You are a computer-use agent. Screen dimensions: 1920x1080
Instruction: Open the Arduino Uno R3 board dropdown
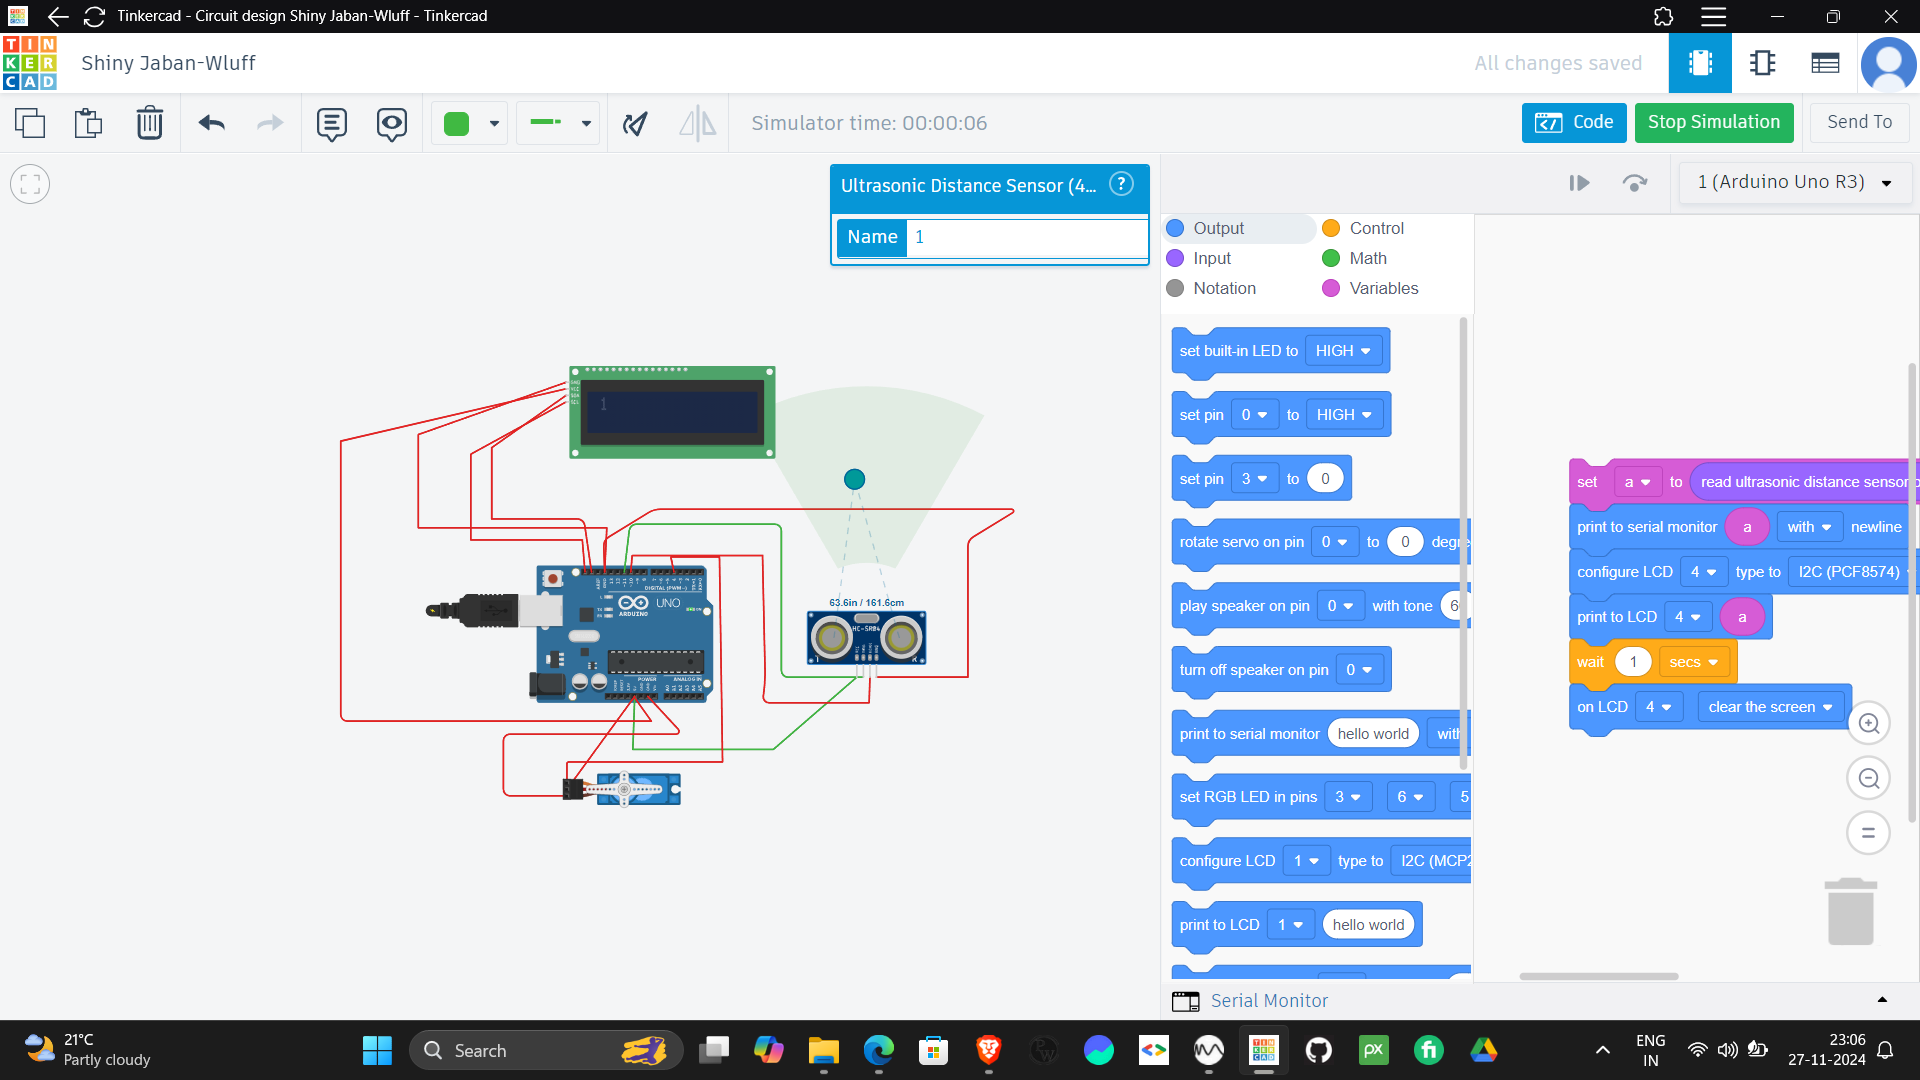click(x=1794, y=182)
